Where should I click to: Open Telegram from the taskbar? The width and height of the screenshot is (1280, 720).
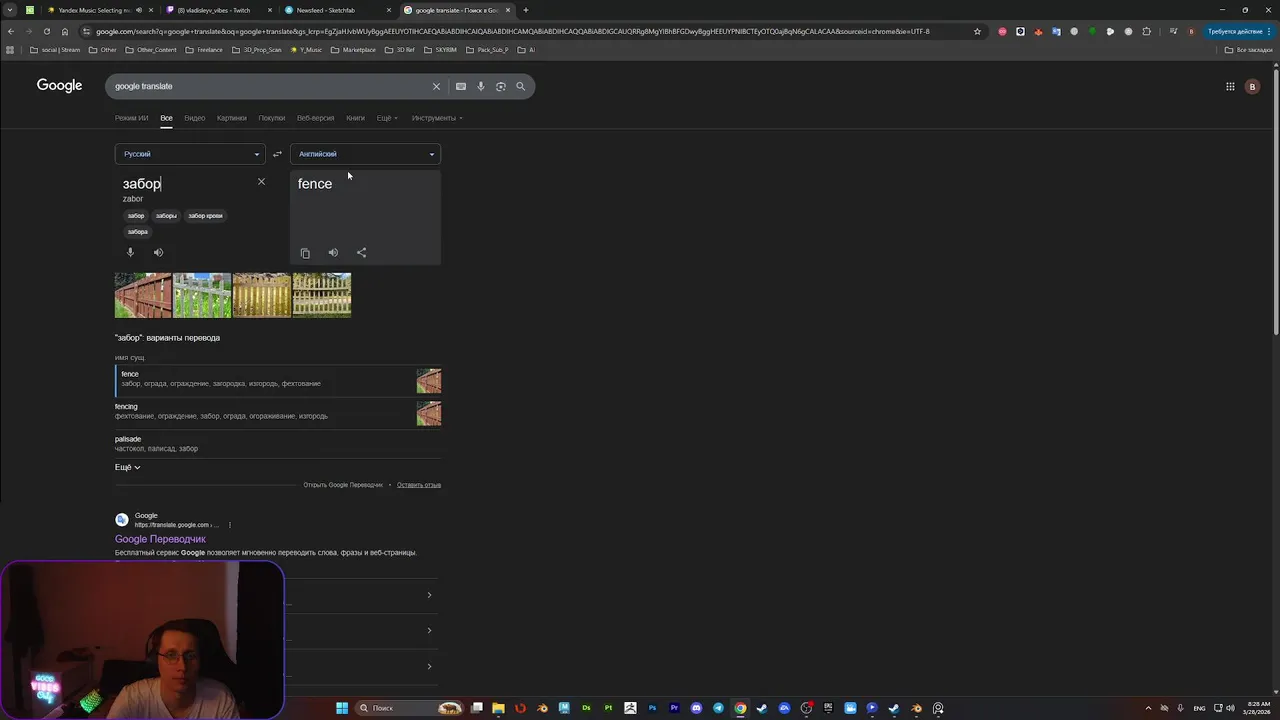(718, 708)
